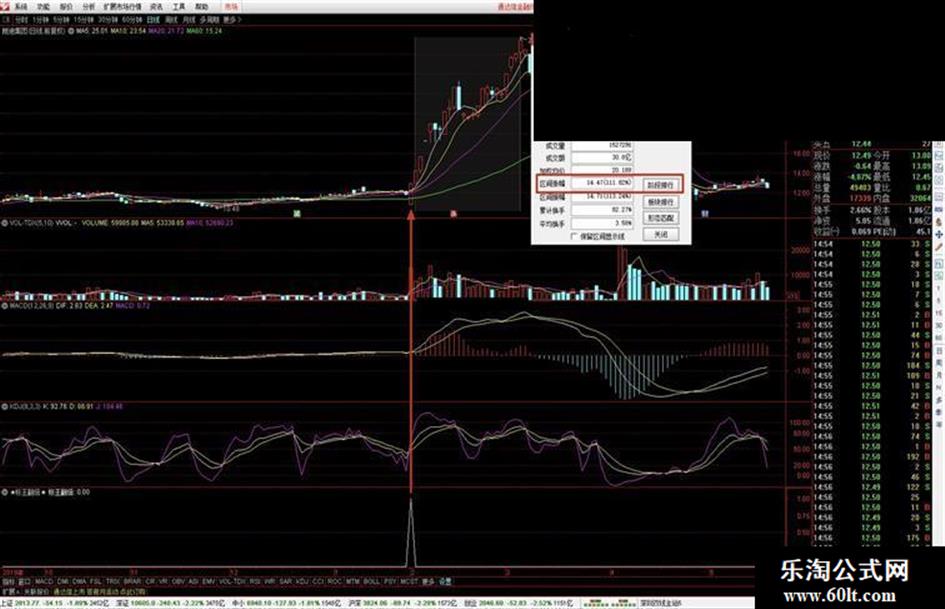Open the 资讯 menu
This screenshot has height=609, width=945.
pos(156,7)
